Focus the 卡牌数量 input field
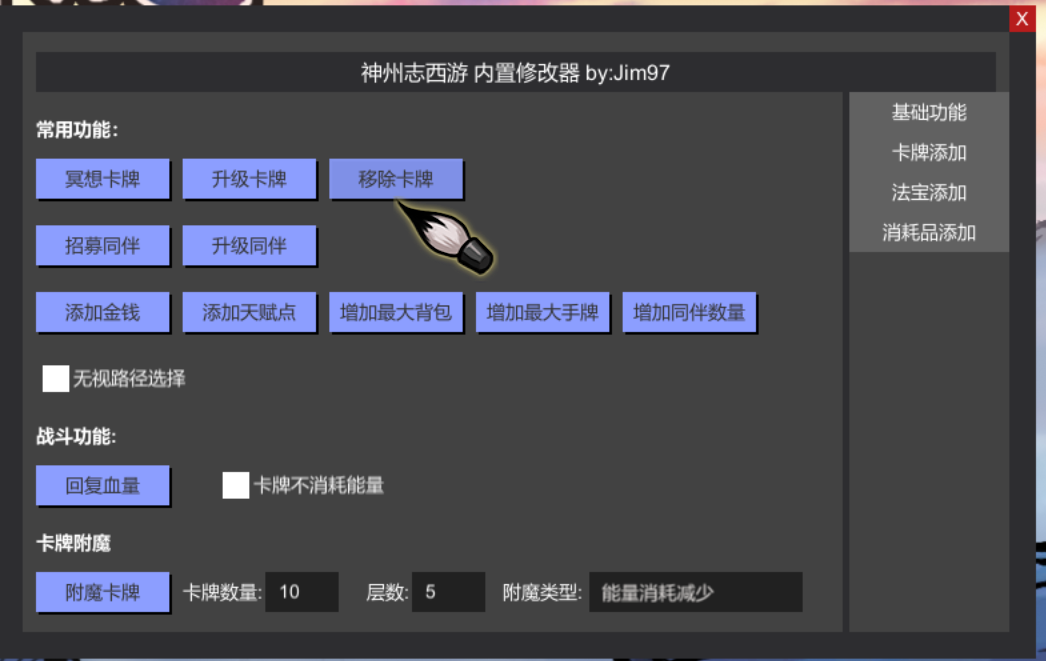Image resolution: width=1046 pixels, height=661 pixels. tap(302, 592)
